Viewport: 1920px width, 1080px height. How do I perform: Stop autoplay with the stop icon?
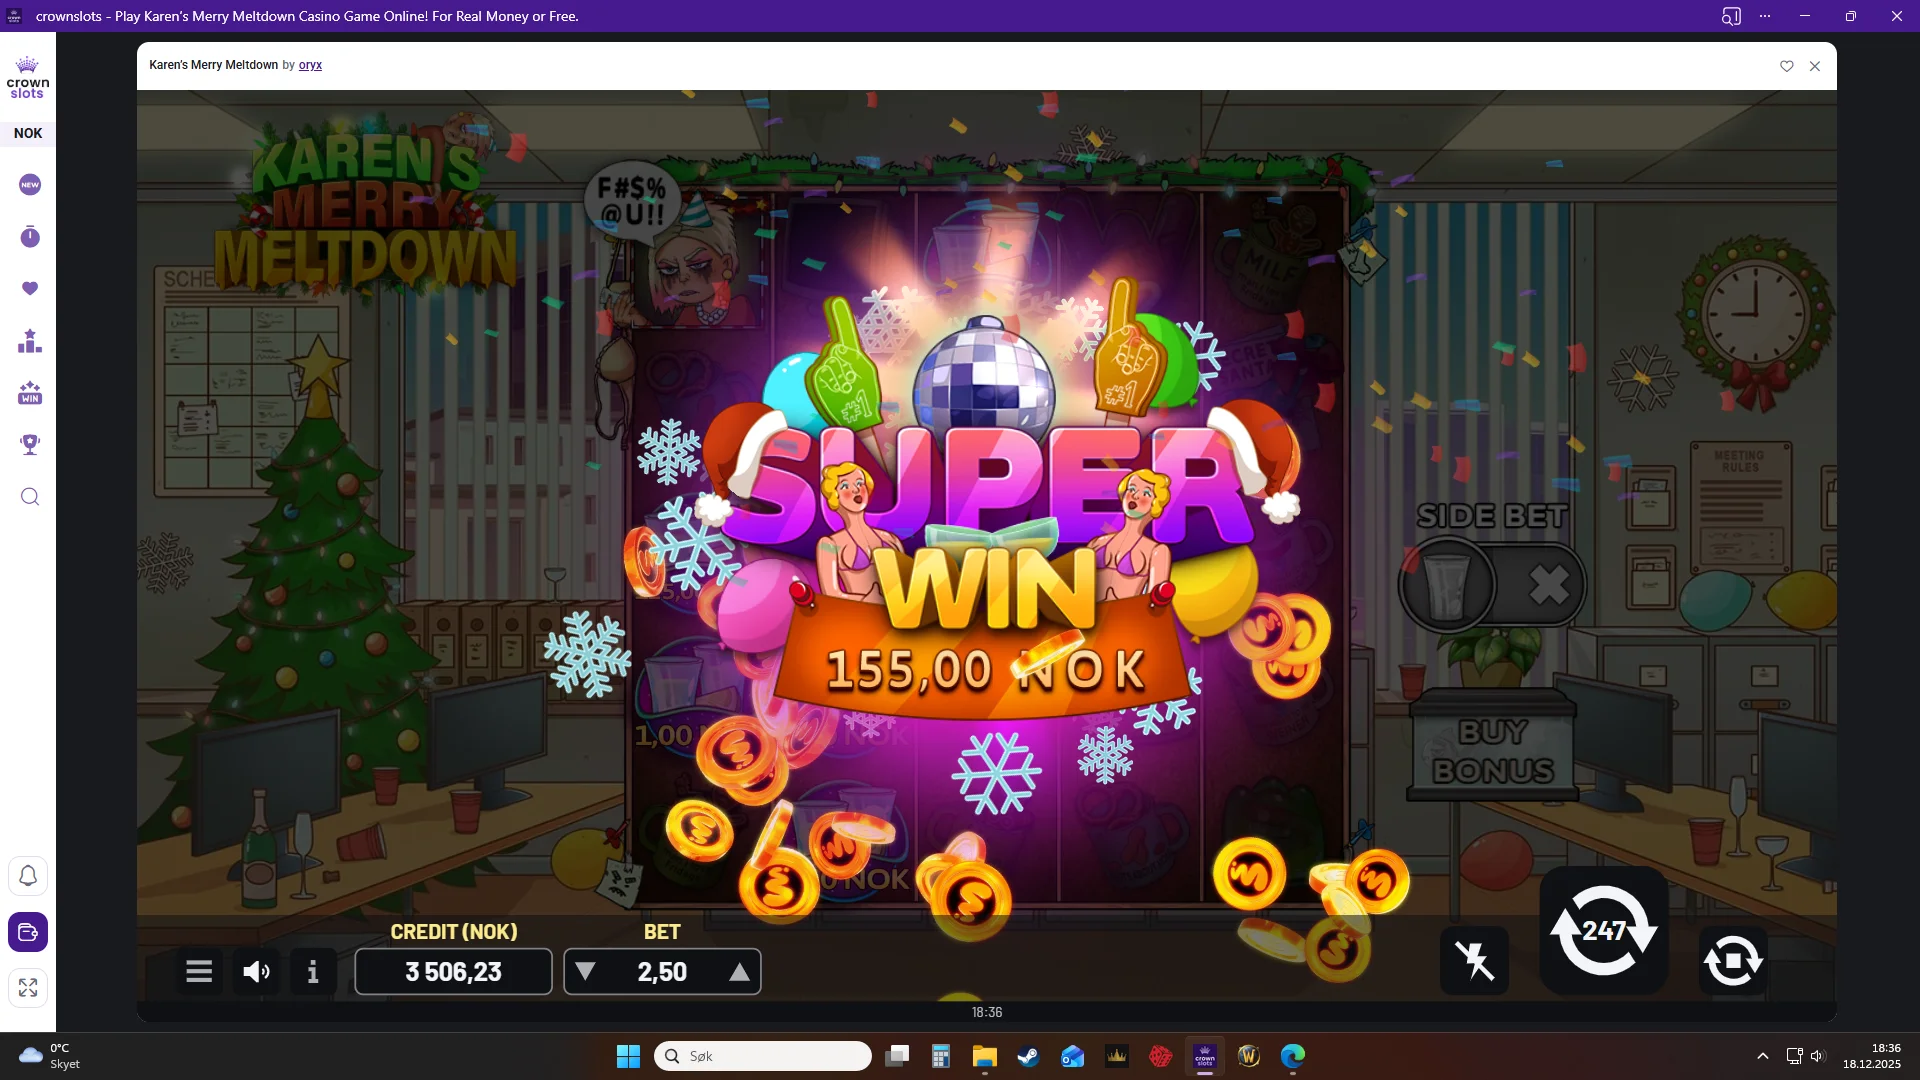1733,961
